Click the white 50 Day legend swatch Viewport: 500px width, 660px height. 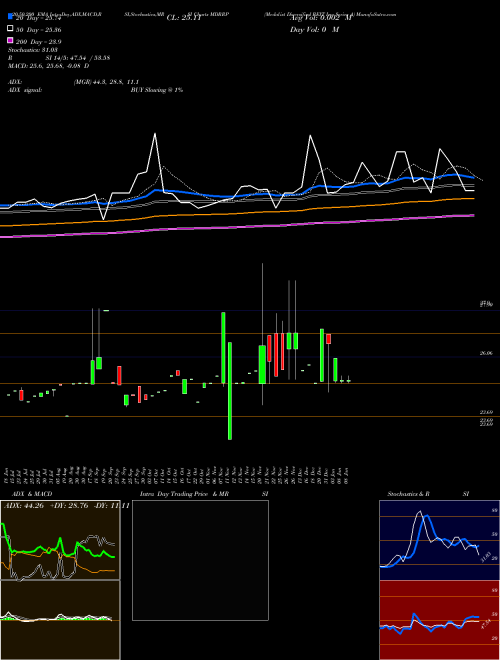pos(10,29)
